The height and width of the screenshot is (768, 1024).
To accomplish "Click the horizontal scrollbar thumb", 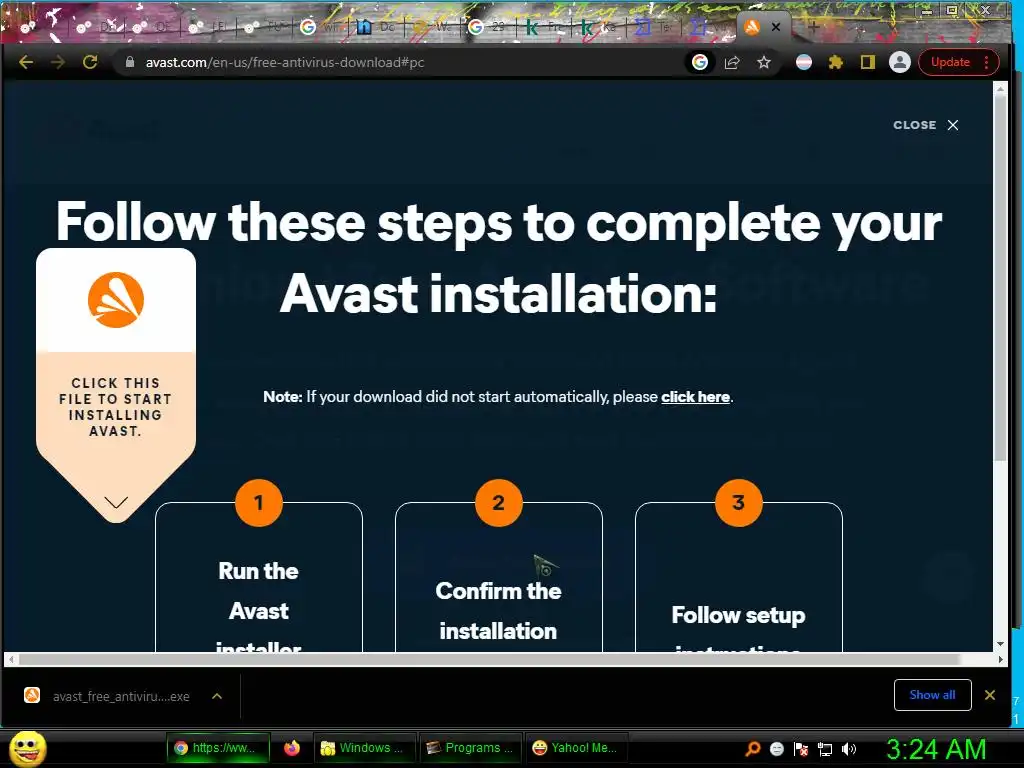I will pyautogui.click(x=490, y=660).
